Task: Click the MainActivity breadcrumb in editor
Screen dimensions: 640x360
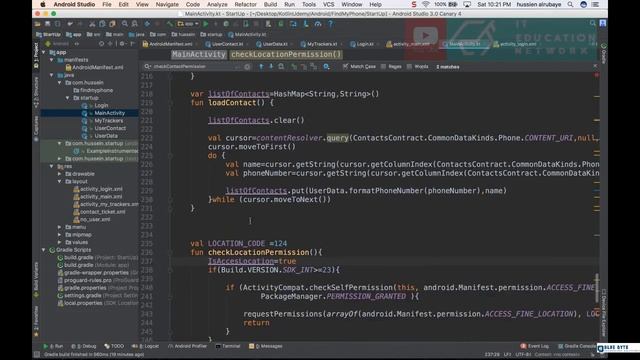Action: (x=199, y=54)
